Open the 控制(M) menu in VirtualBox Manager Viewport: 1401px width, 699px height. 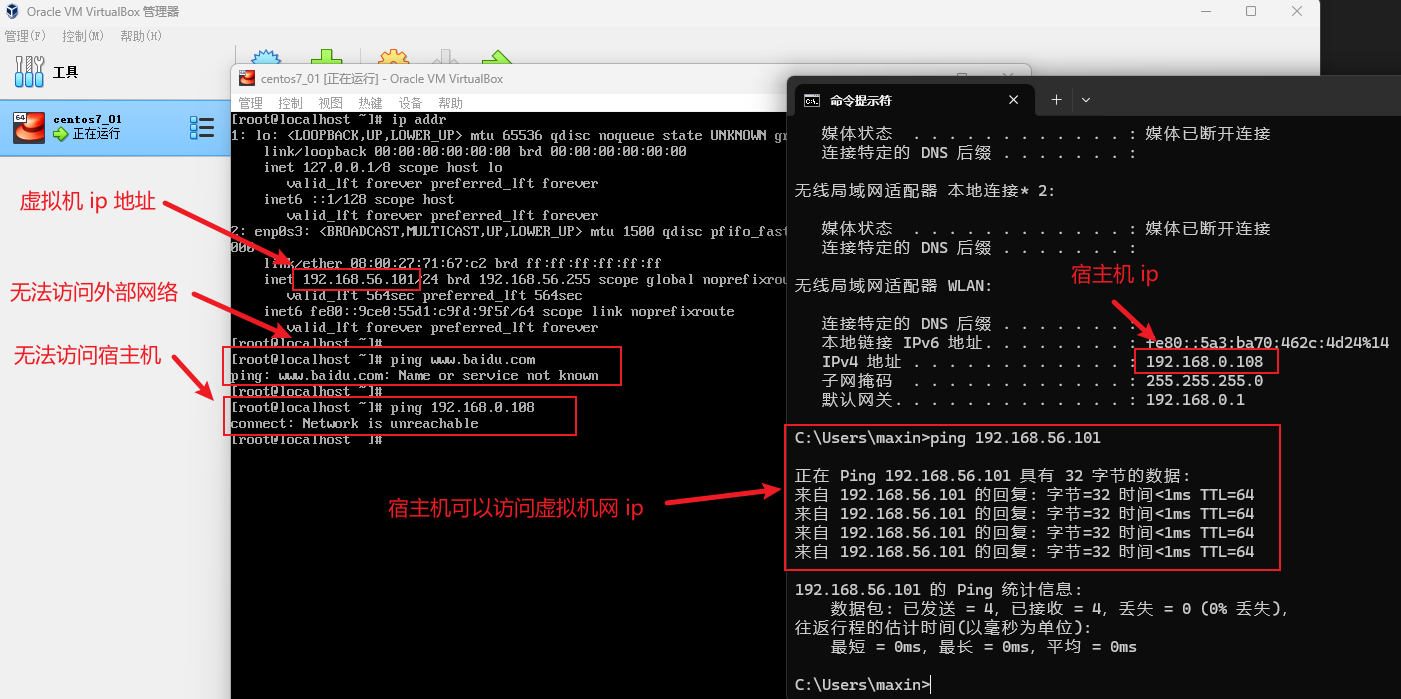(83, 36)
